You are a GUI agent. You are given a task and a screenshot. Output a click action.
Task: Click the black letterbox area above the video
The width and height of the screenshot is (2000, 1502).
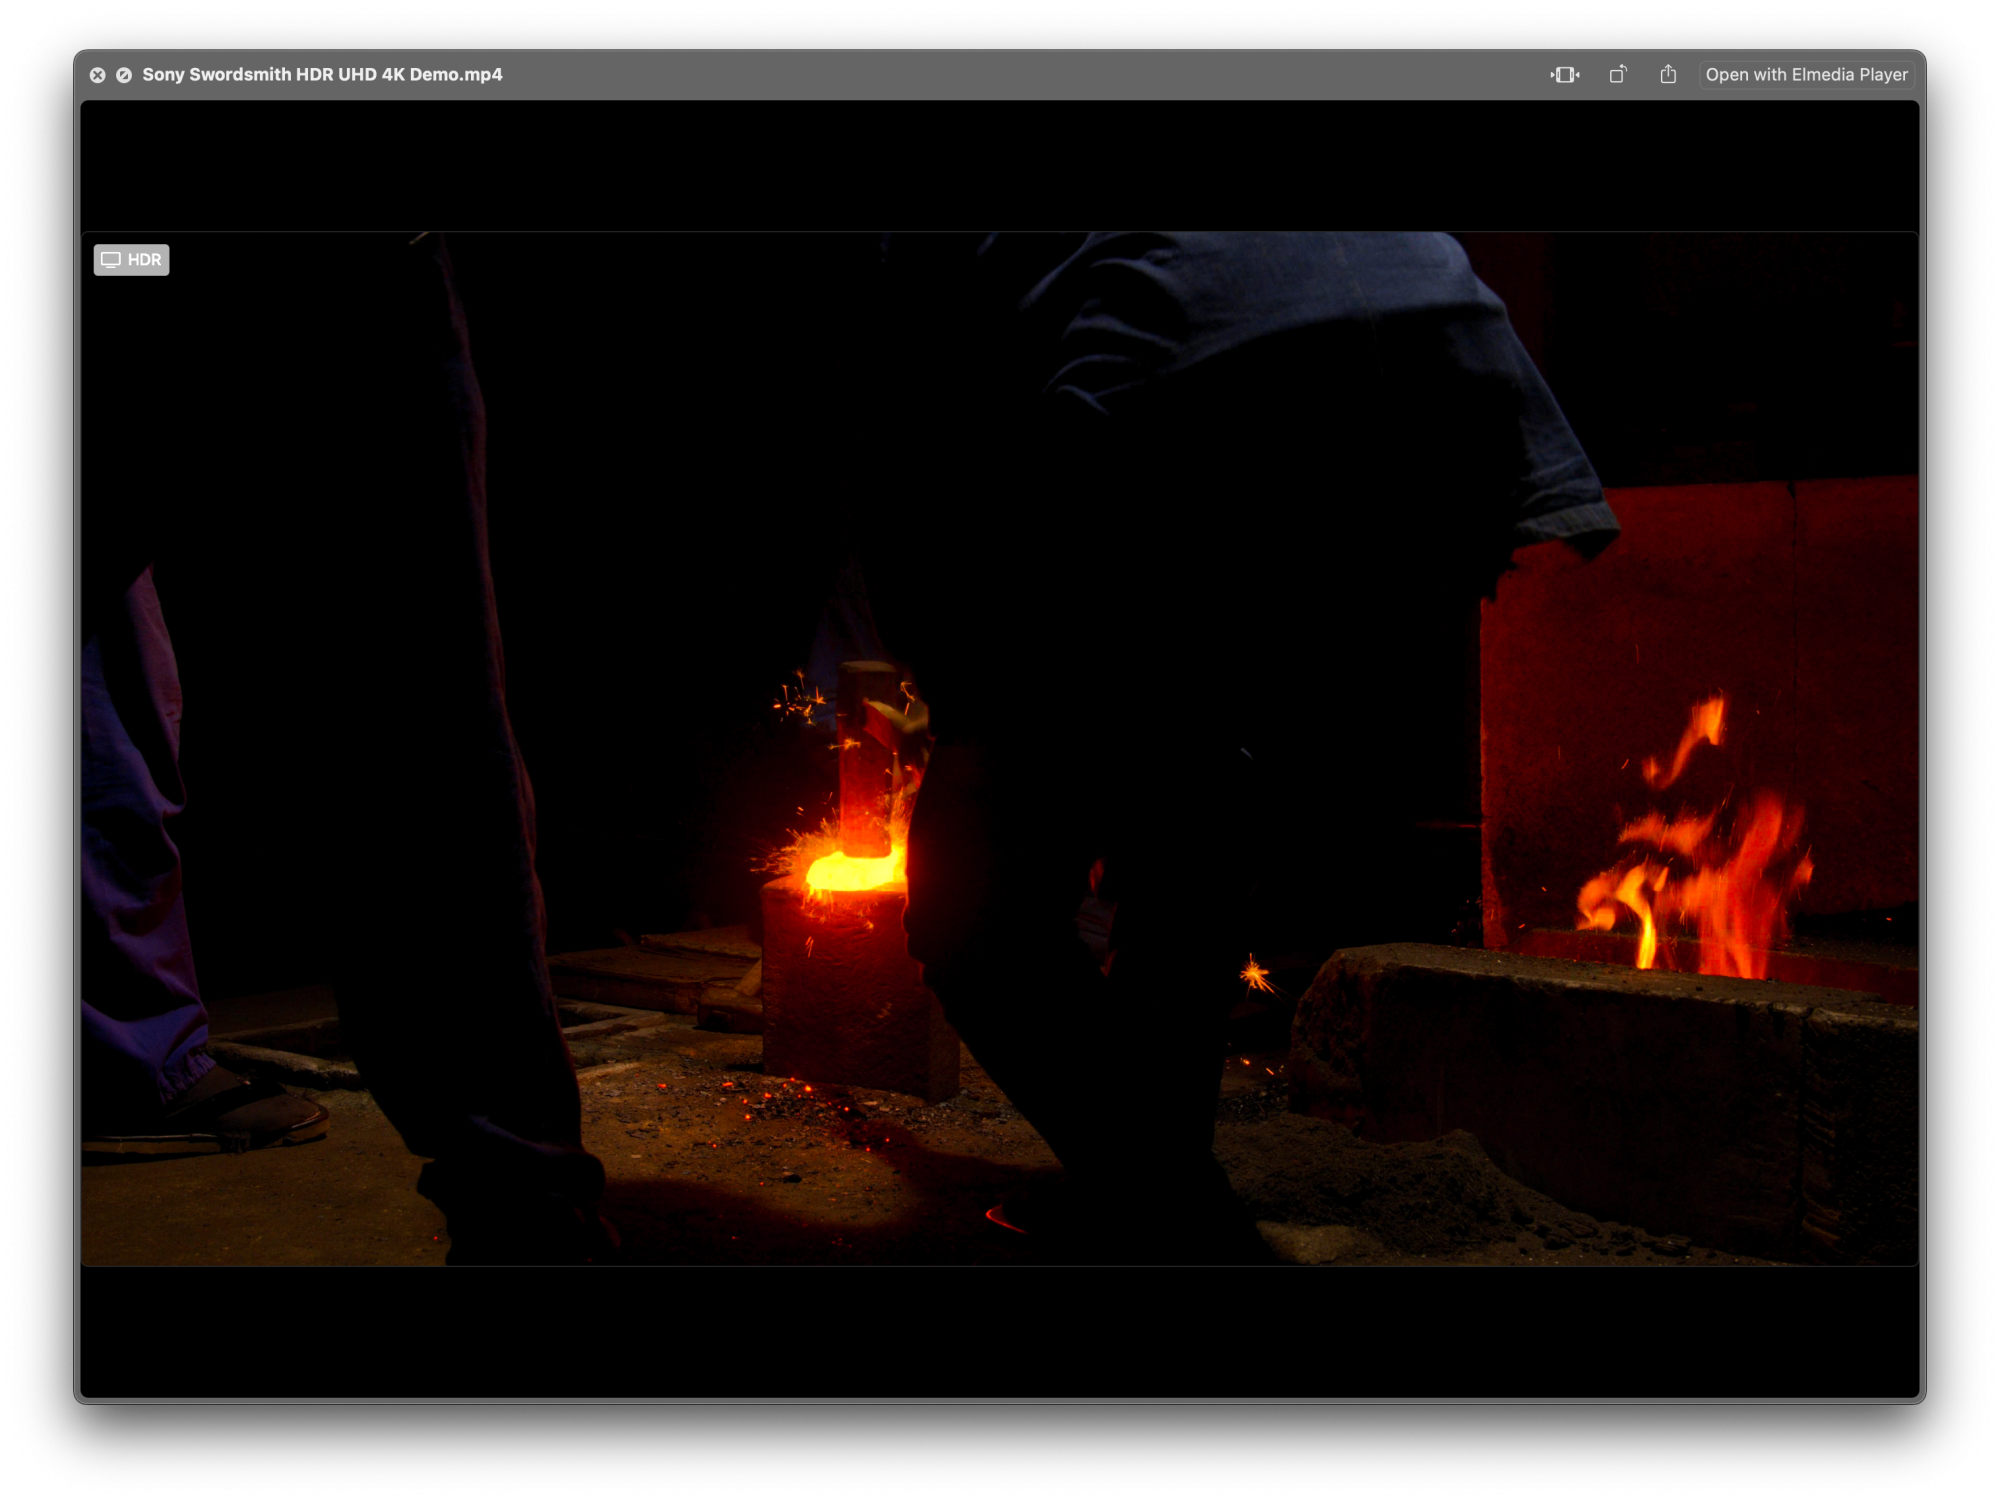coord(1000,165)
